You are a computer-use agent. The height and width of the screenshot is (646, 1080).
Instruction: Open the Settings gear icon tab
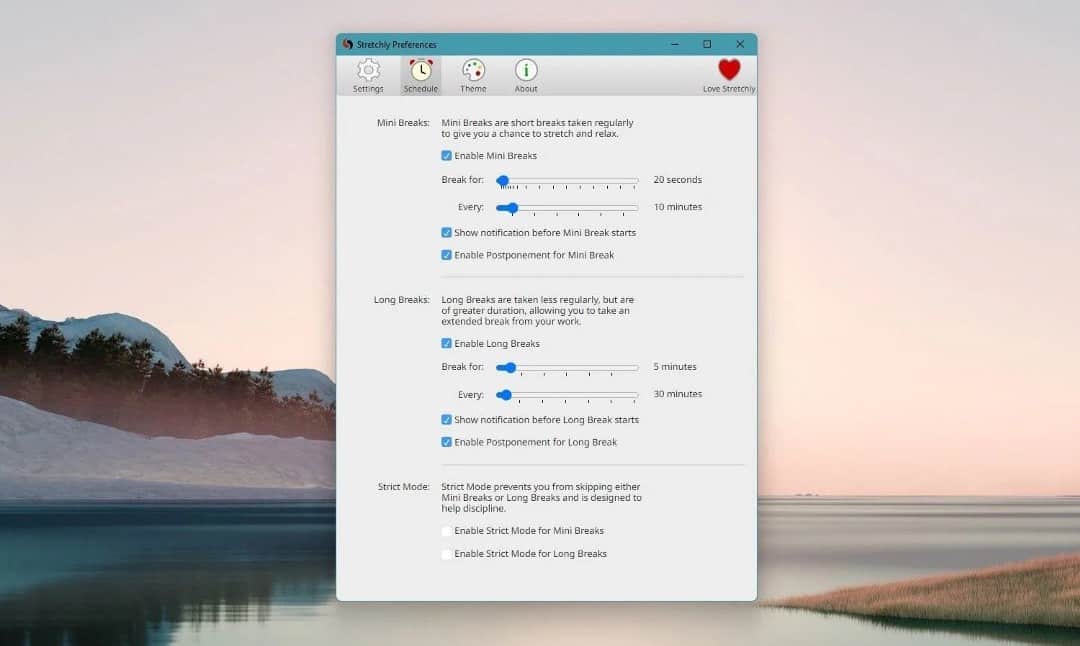tap(368, 71)
